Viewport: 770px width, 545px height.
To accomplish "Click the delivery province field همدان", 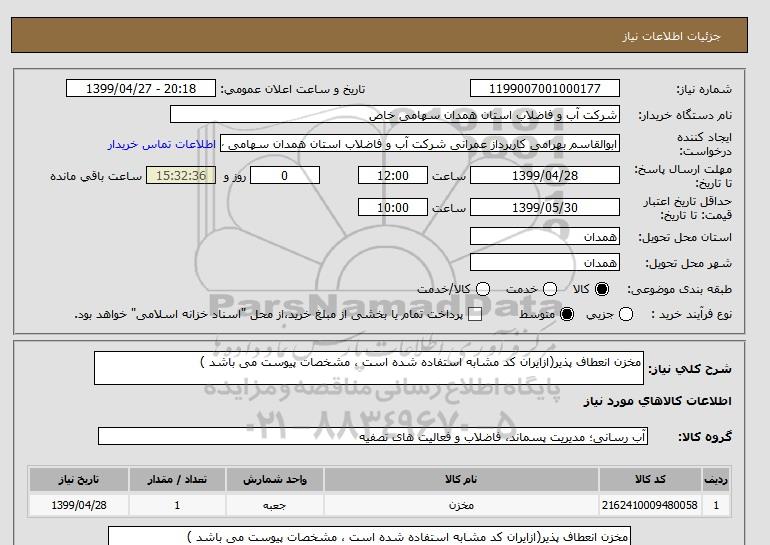I will pyautogui.click(x=545, y=236).
